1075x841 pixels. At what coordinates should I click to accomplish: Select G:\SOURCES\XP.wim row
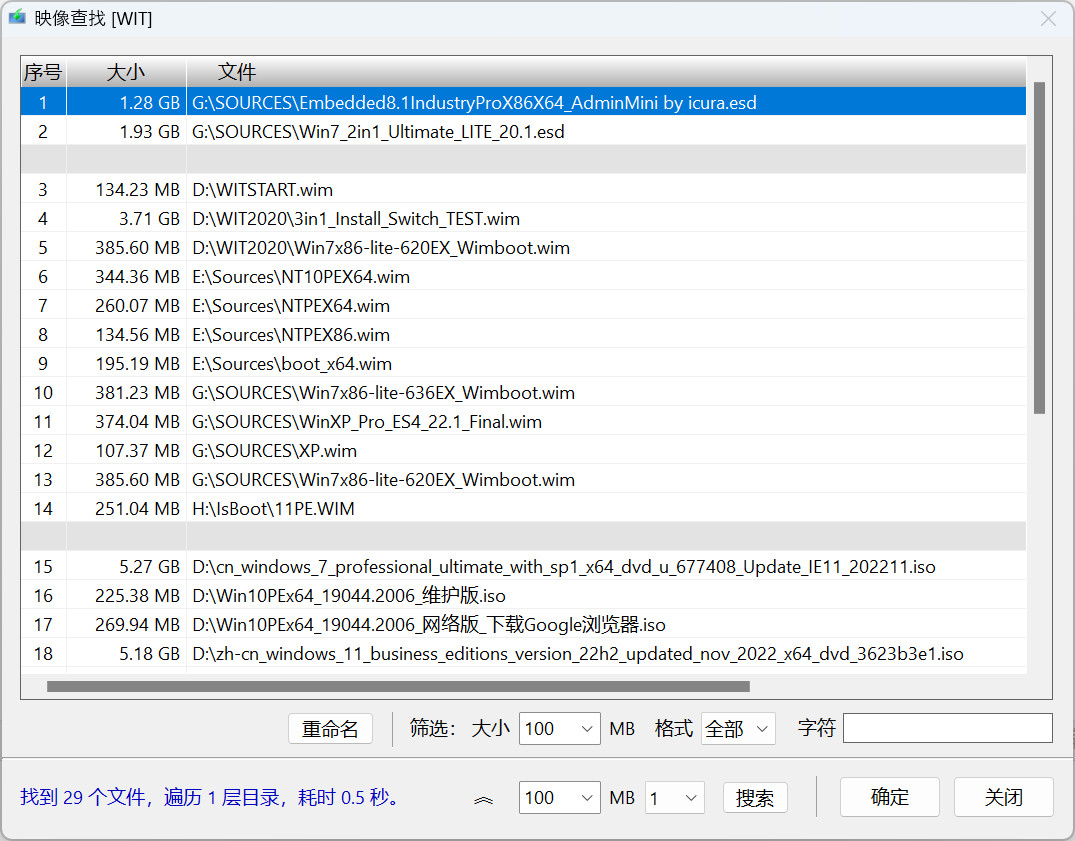pos(523,451)
